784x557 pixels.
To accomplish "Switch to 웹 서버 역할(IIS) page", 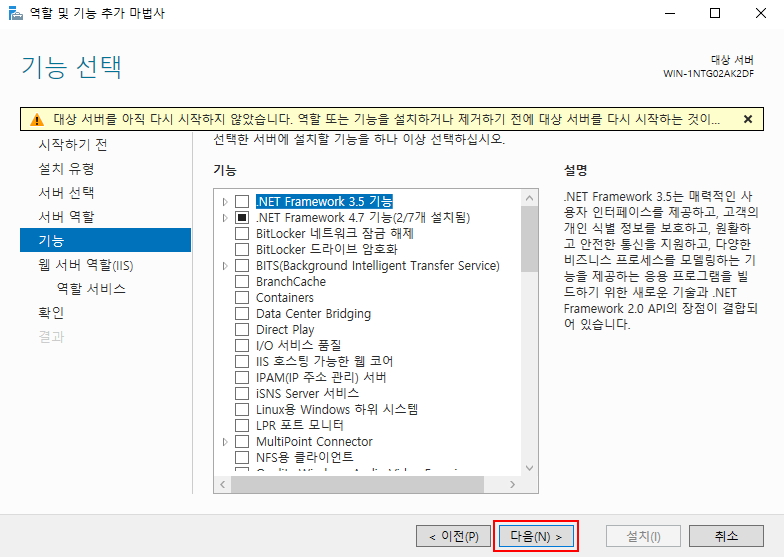I will [85, 264].
